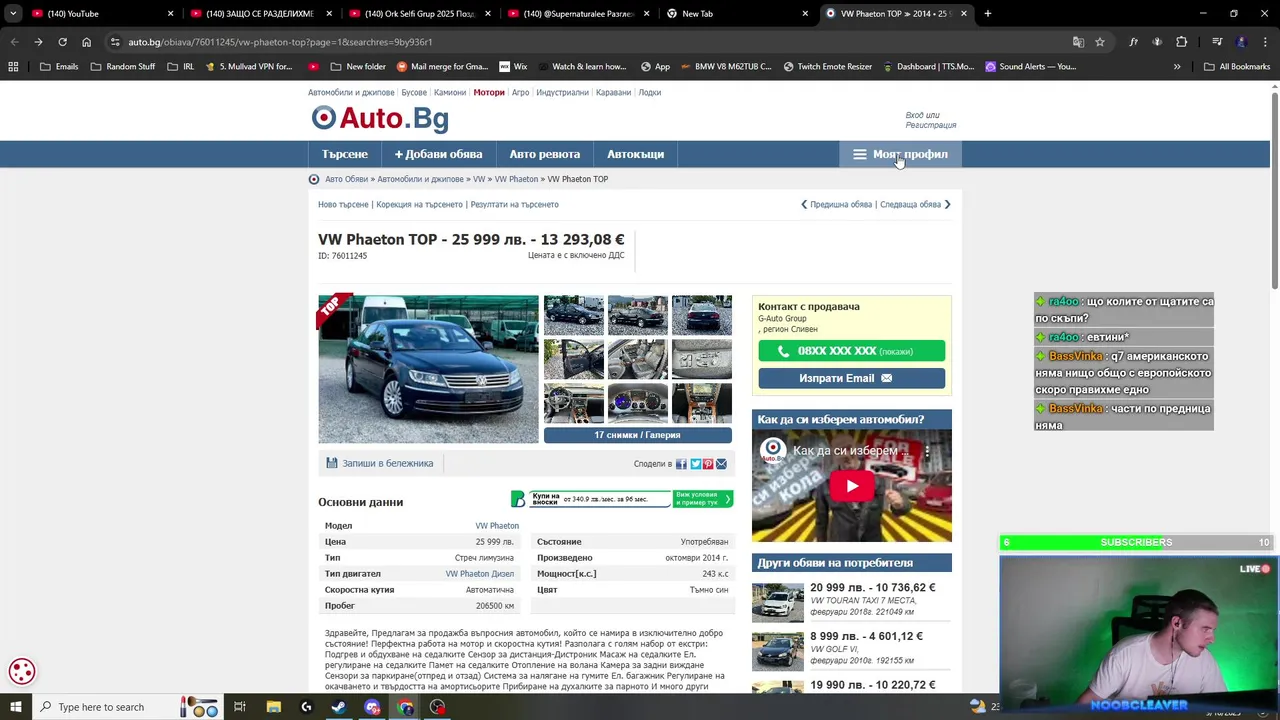Show the seller's phone number
Image resolution: width=1280 pixels, height=720 pixels.
coord(851,351)
